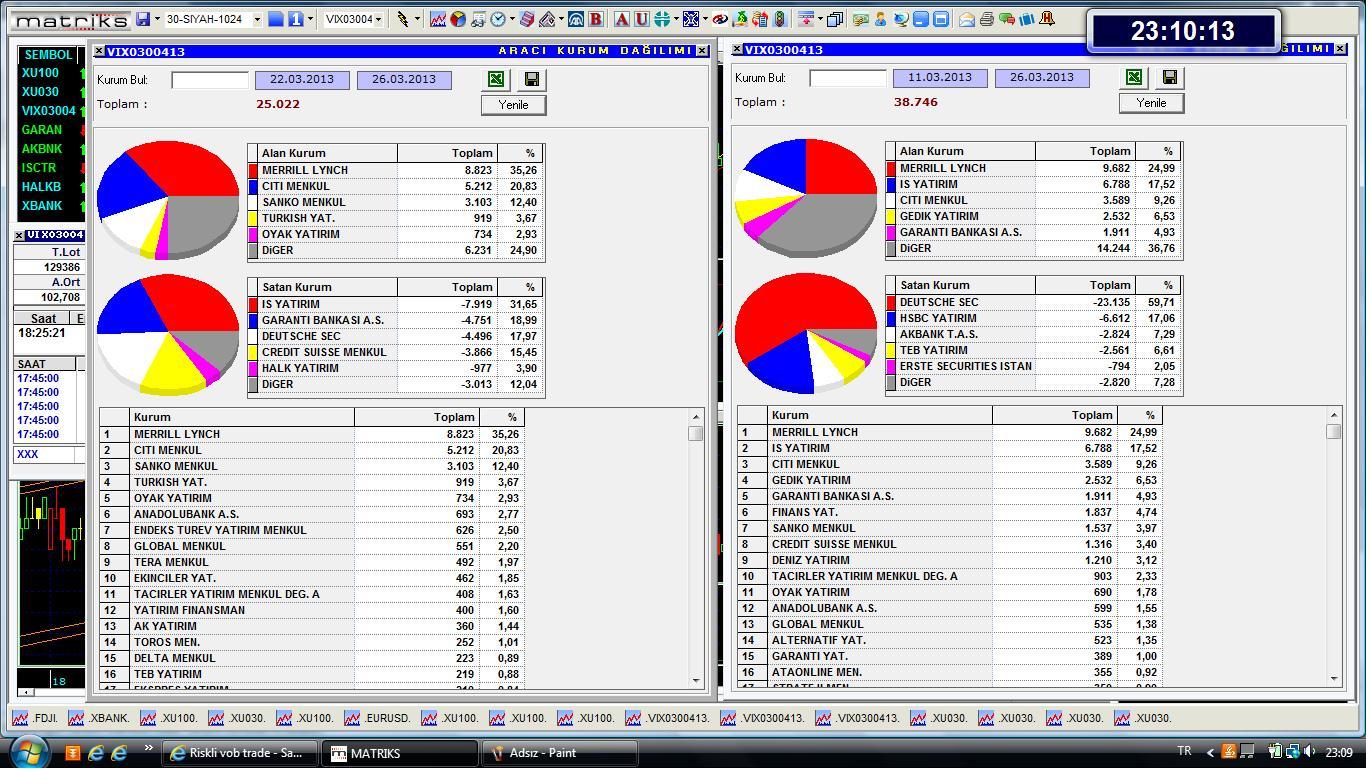Screen dimensions: 1370x770
Task: Click 26.03.2013 end date in left window
Action: [x=404, y=80]
